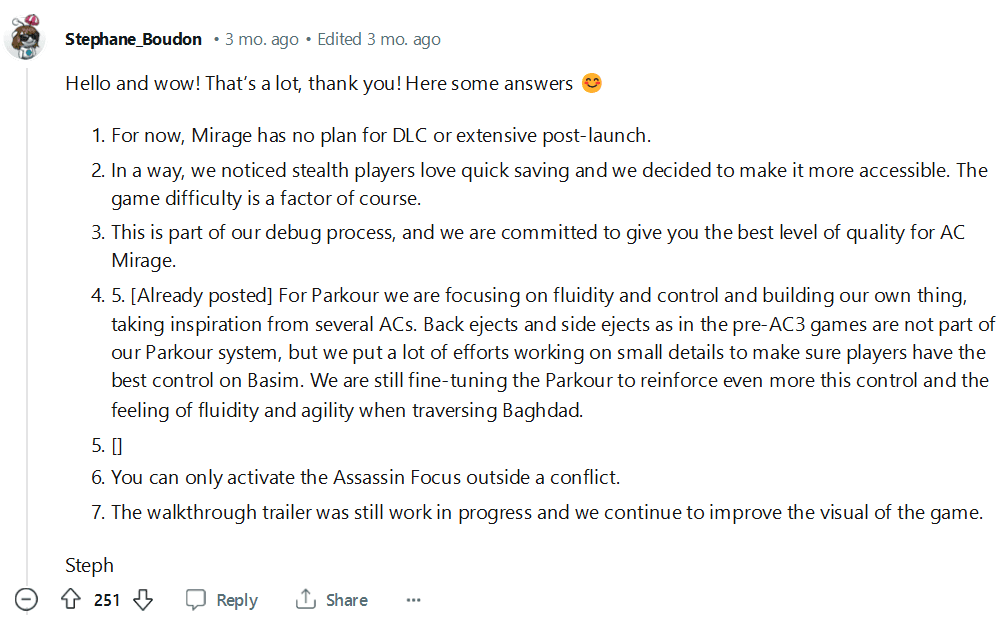
Task: Click the "3 mo. ago" post timestamp
Action: [262, 39]
